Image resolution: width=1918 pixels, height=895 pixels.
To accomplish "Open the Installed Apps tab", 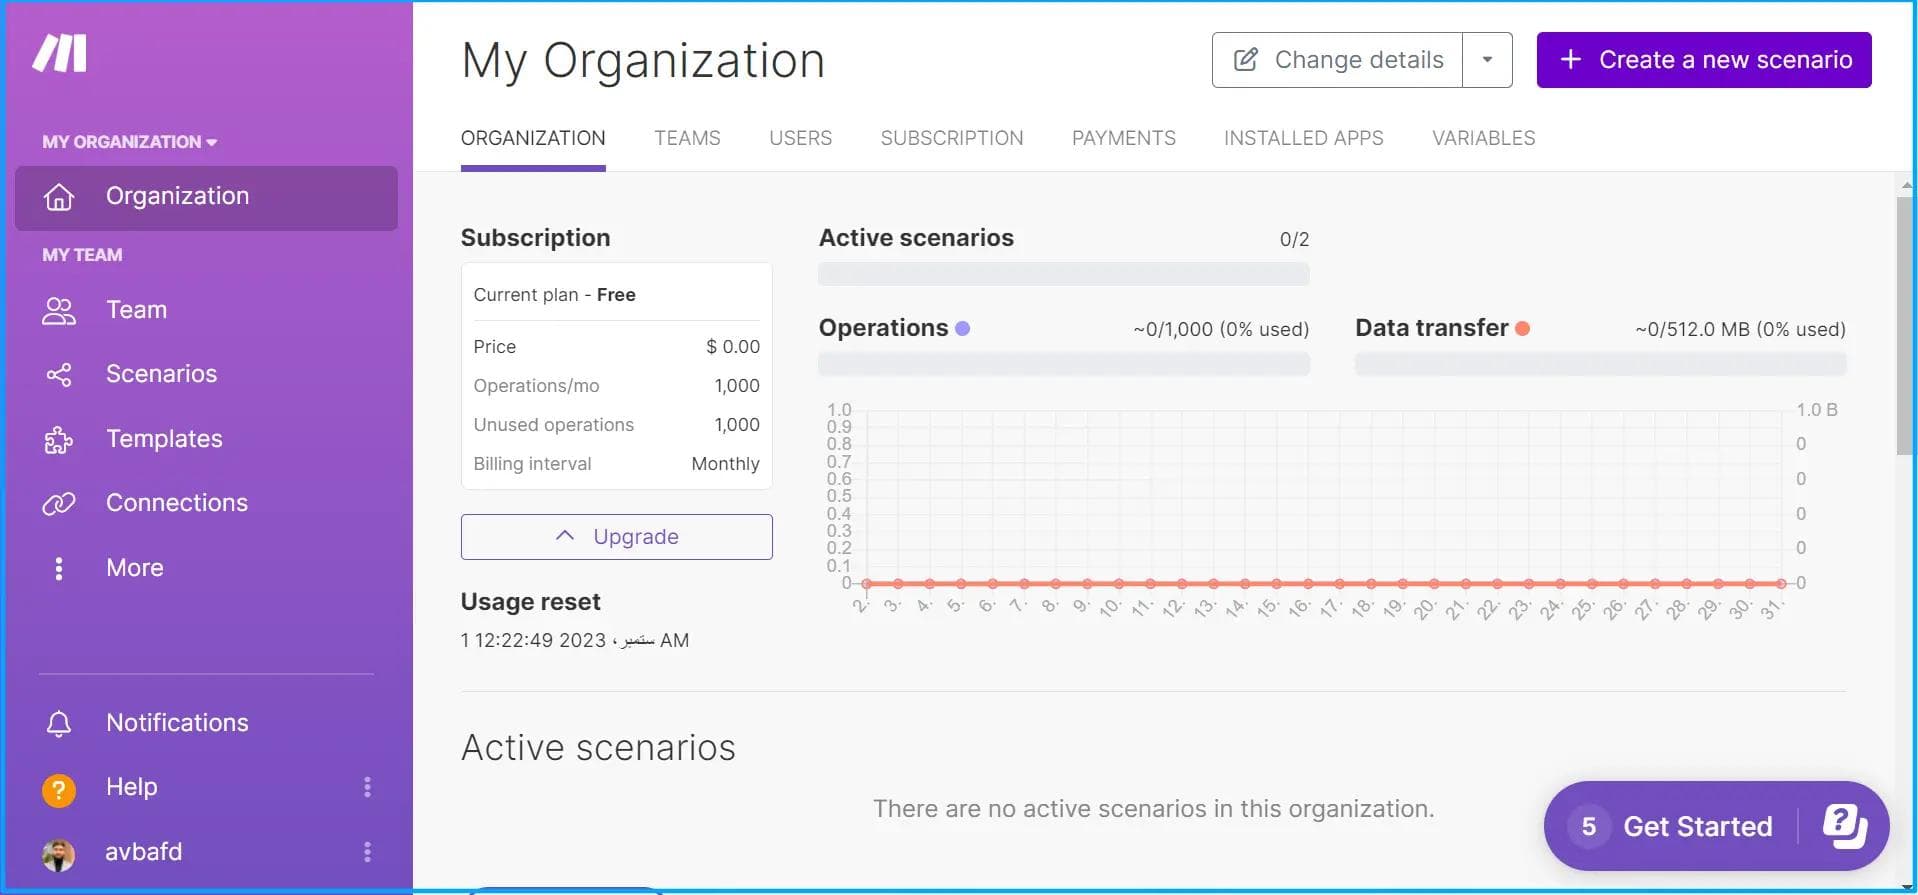I will (1303, 138).
